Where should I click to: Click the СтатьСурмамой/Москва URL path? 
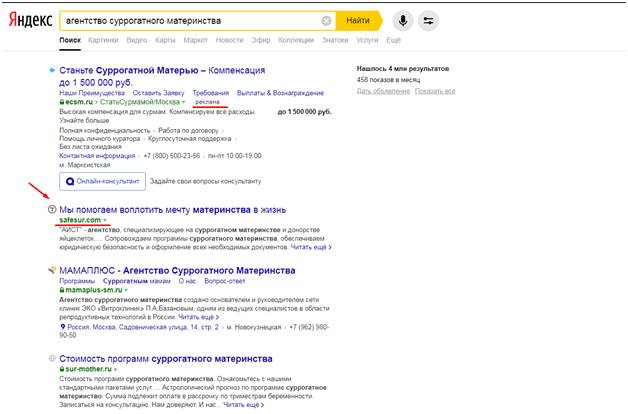[140, 102]
